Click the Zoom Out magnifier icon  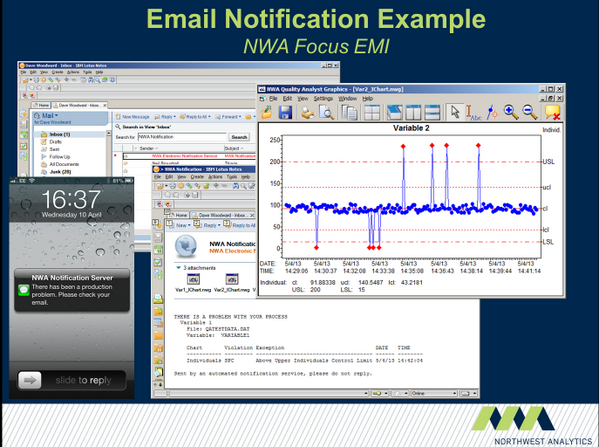point(529,112)
